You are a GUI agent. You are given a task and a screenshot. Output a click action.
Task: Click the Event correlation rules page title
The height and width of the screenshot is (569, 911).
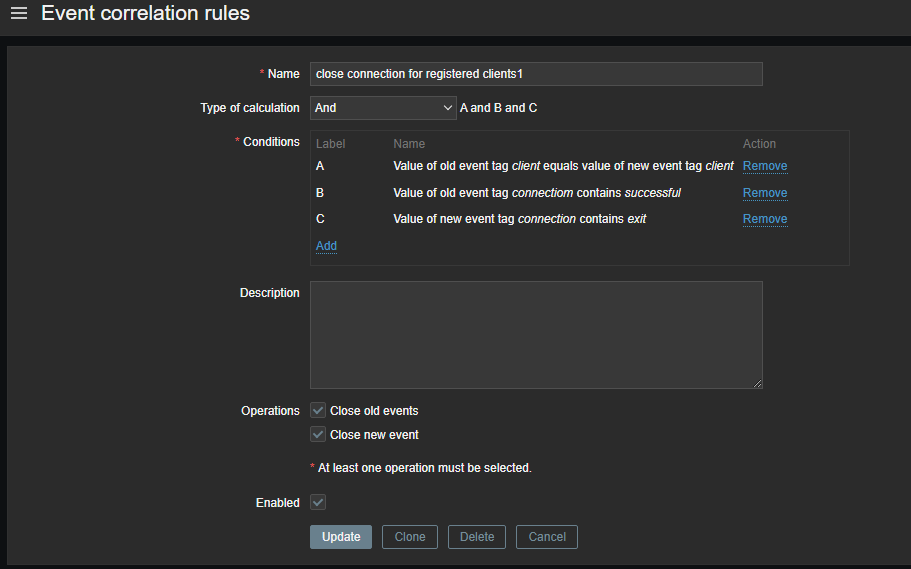(x=145, y=14)
